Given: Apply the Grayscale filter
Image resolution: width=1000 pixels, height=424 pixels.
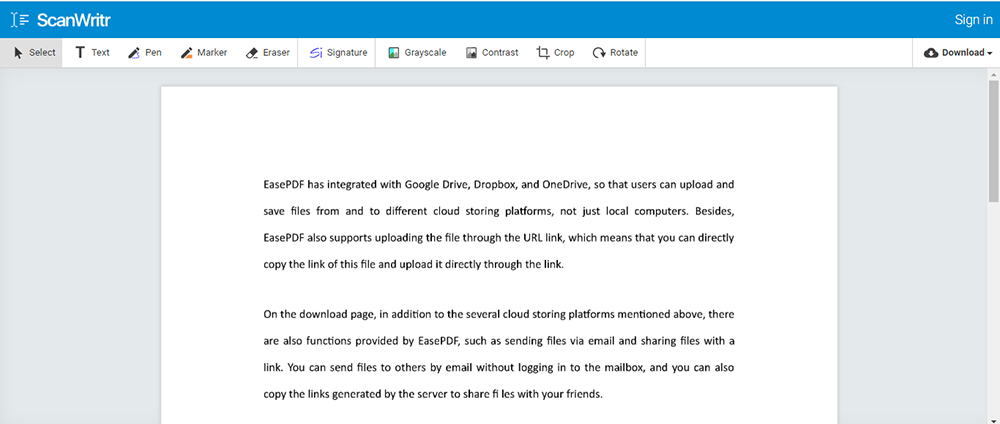Looking at the screenshot, I should [x=417, y=53].
